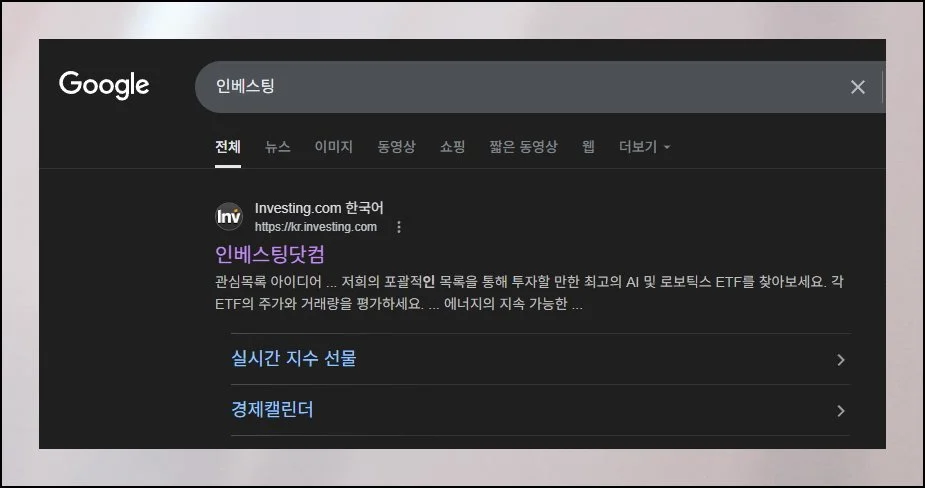The height and width of the screenshot is (488, 925).
Task: Open the 이미지 results tab
Action: click(333, 147)
